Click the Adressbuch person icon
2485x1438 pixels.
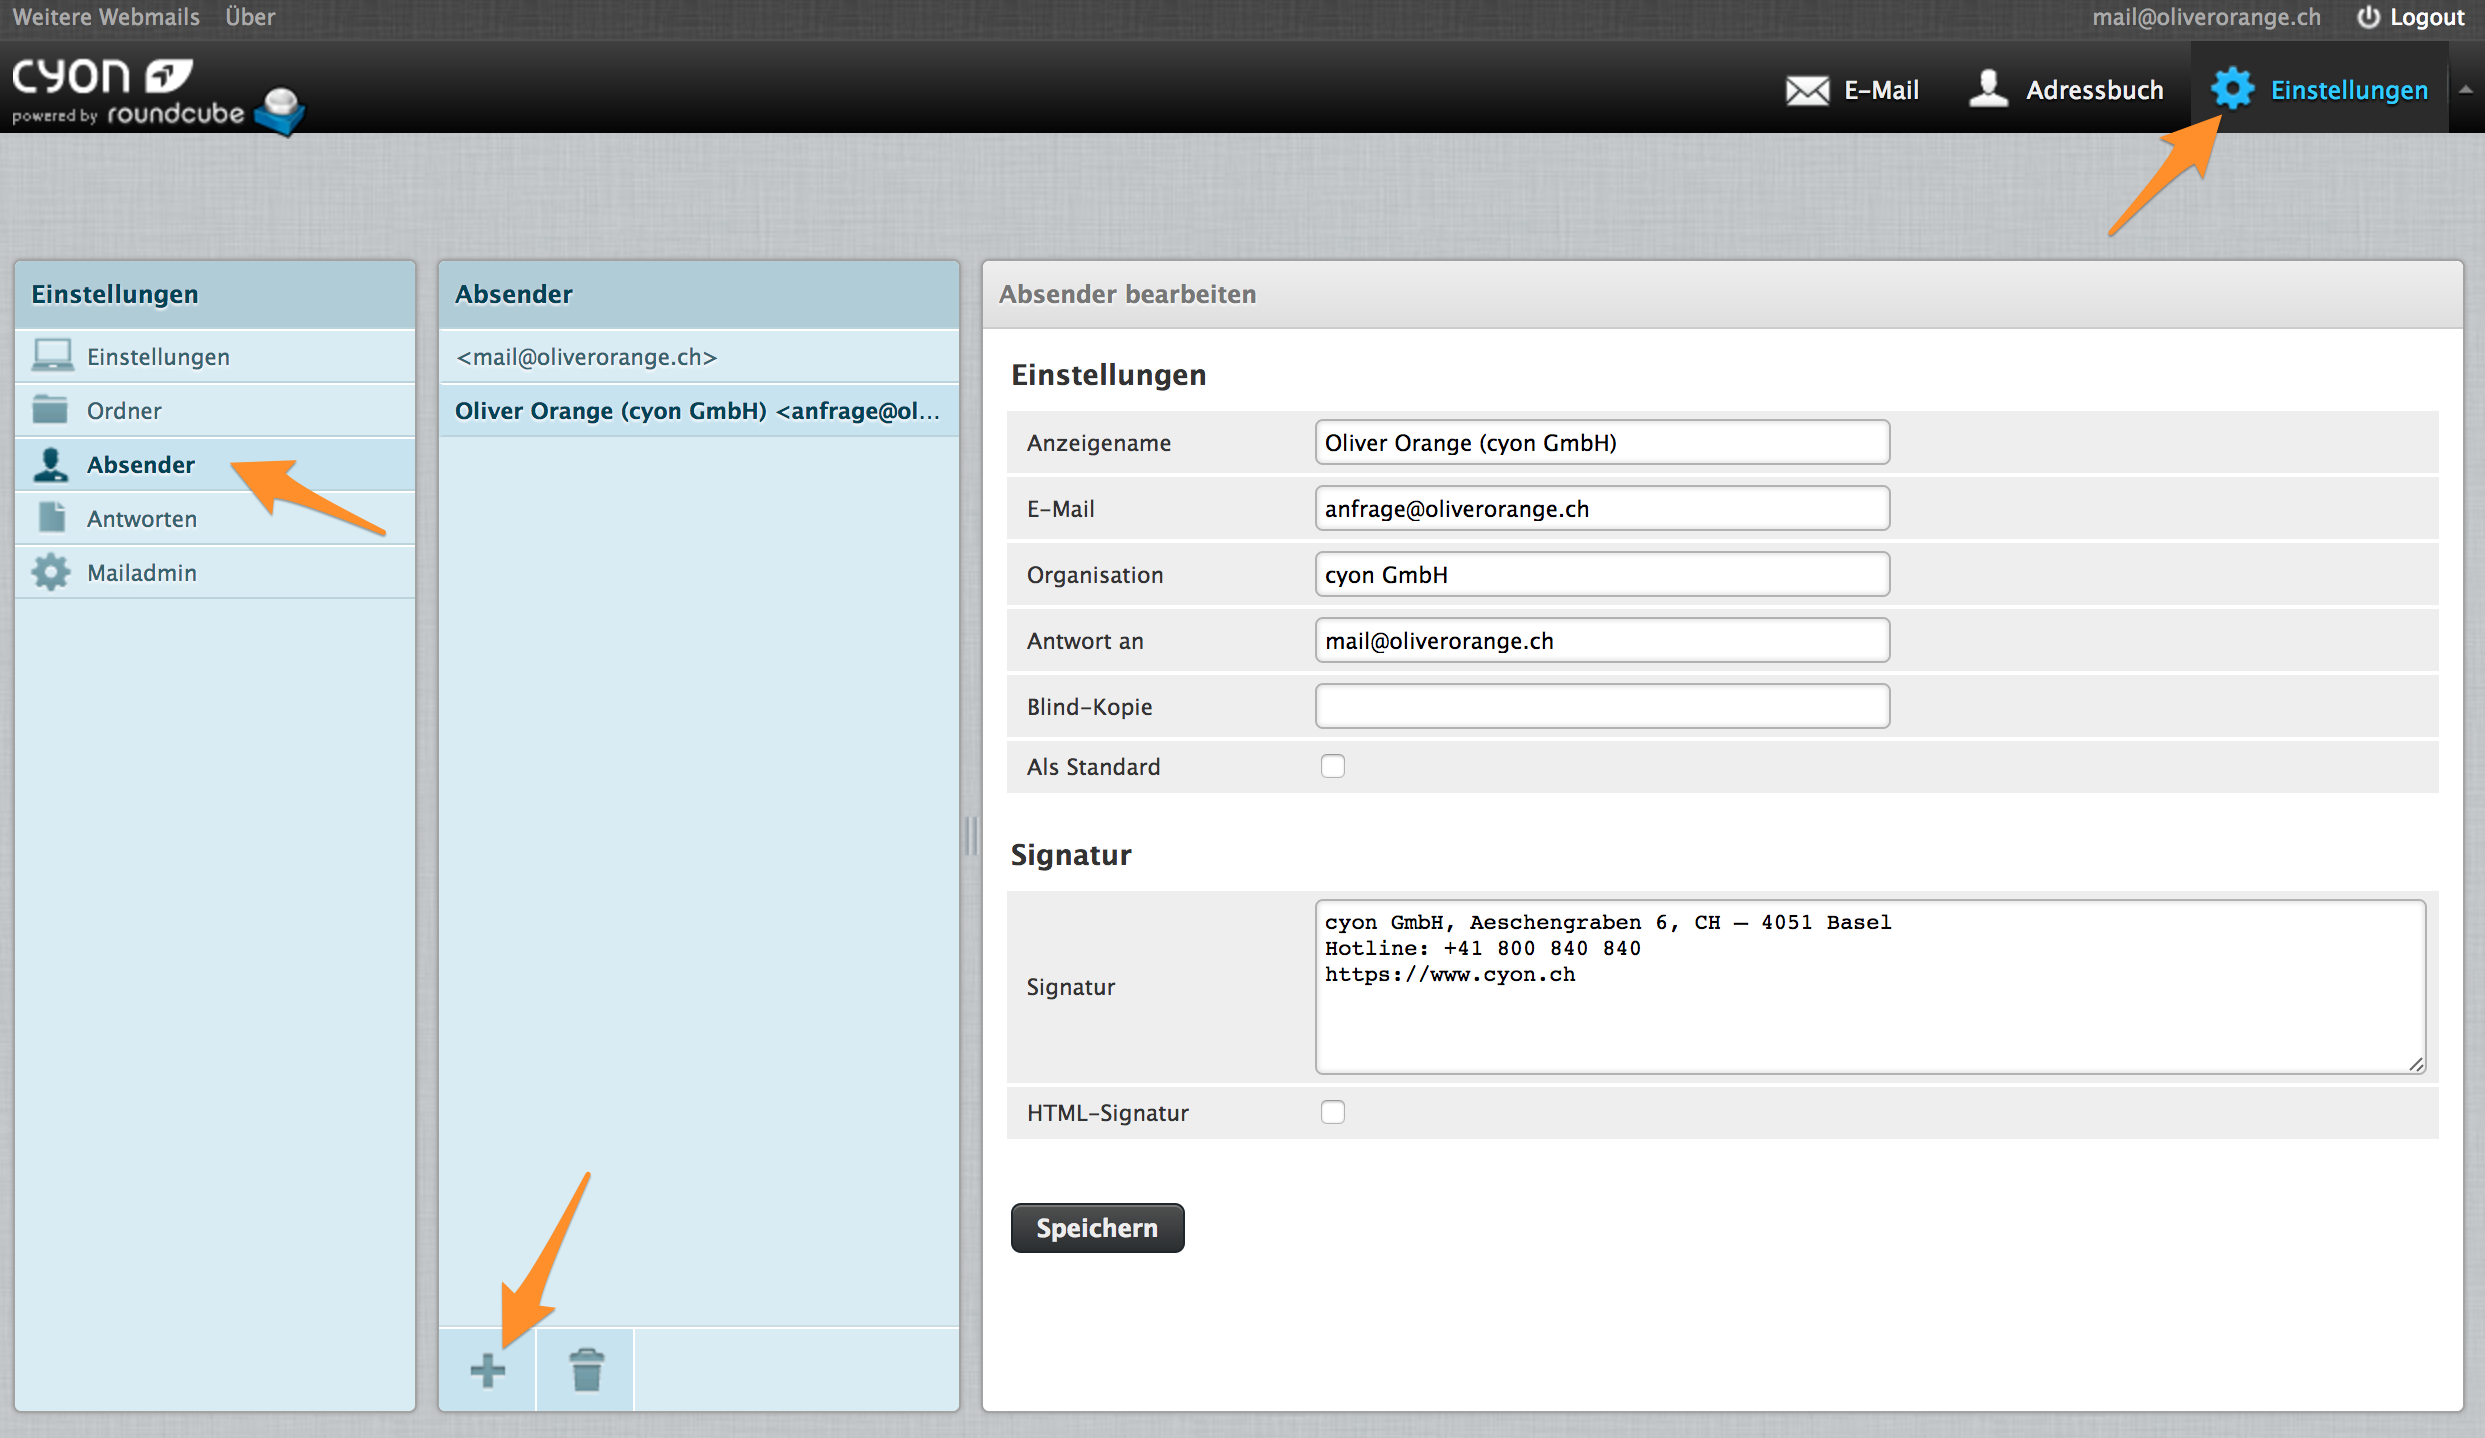tap(1988, 88)
